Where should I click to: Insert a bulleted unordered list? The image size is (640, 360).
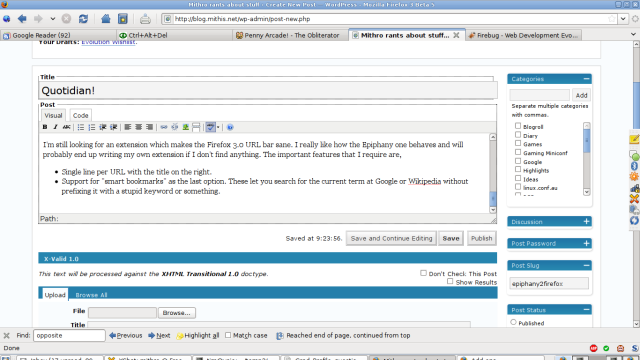click(x=81, y=127)
